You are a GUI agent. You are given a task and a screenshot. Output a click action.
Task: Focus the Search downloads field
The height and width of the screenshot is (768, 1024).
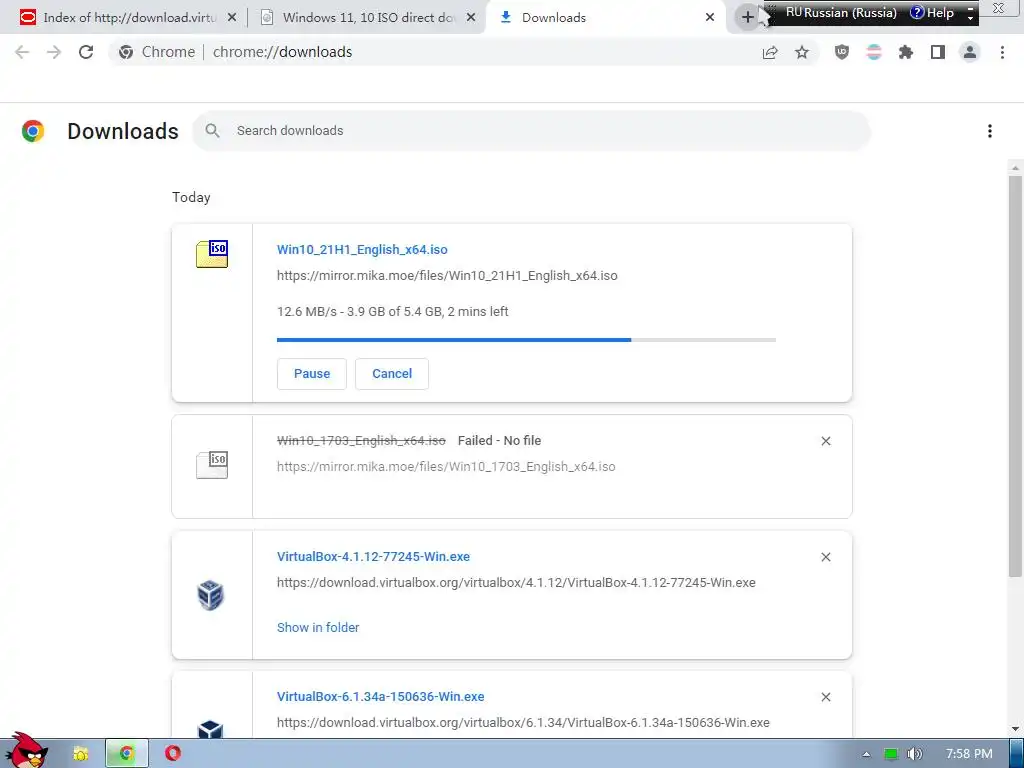532,131
